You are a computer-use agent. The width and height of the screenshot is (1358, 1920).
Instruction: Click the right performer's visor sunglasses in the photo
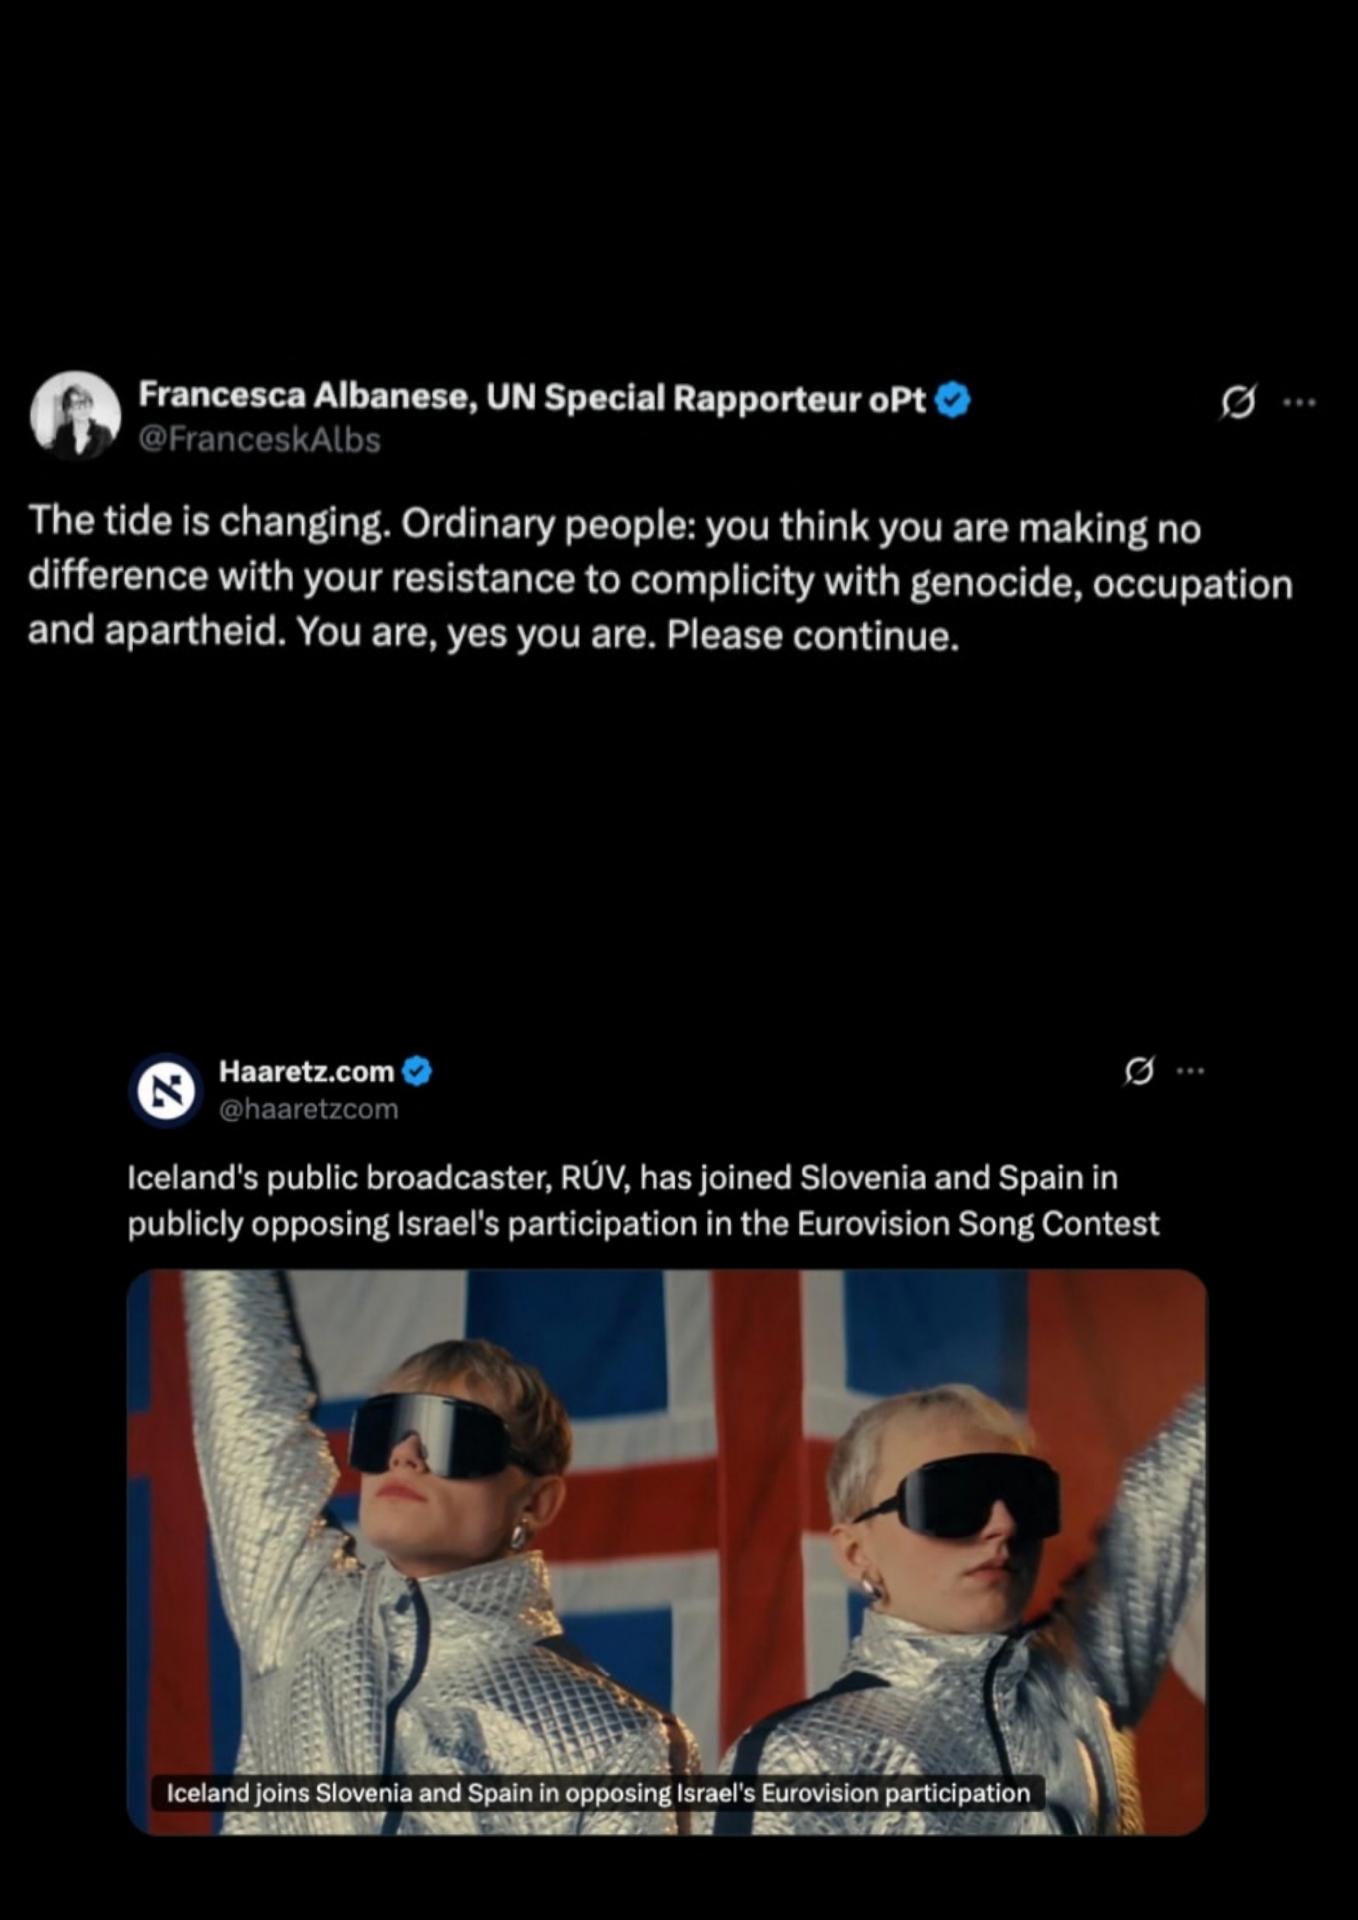(964, 1497)
